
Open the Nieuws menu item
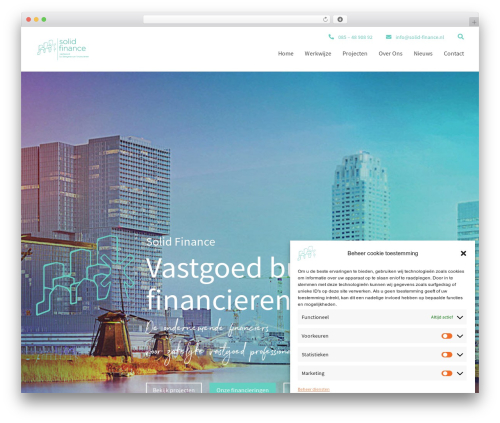[423, 54]
